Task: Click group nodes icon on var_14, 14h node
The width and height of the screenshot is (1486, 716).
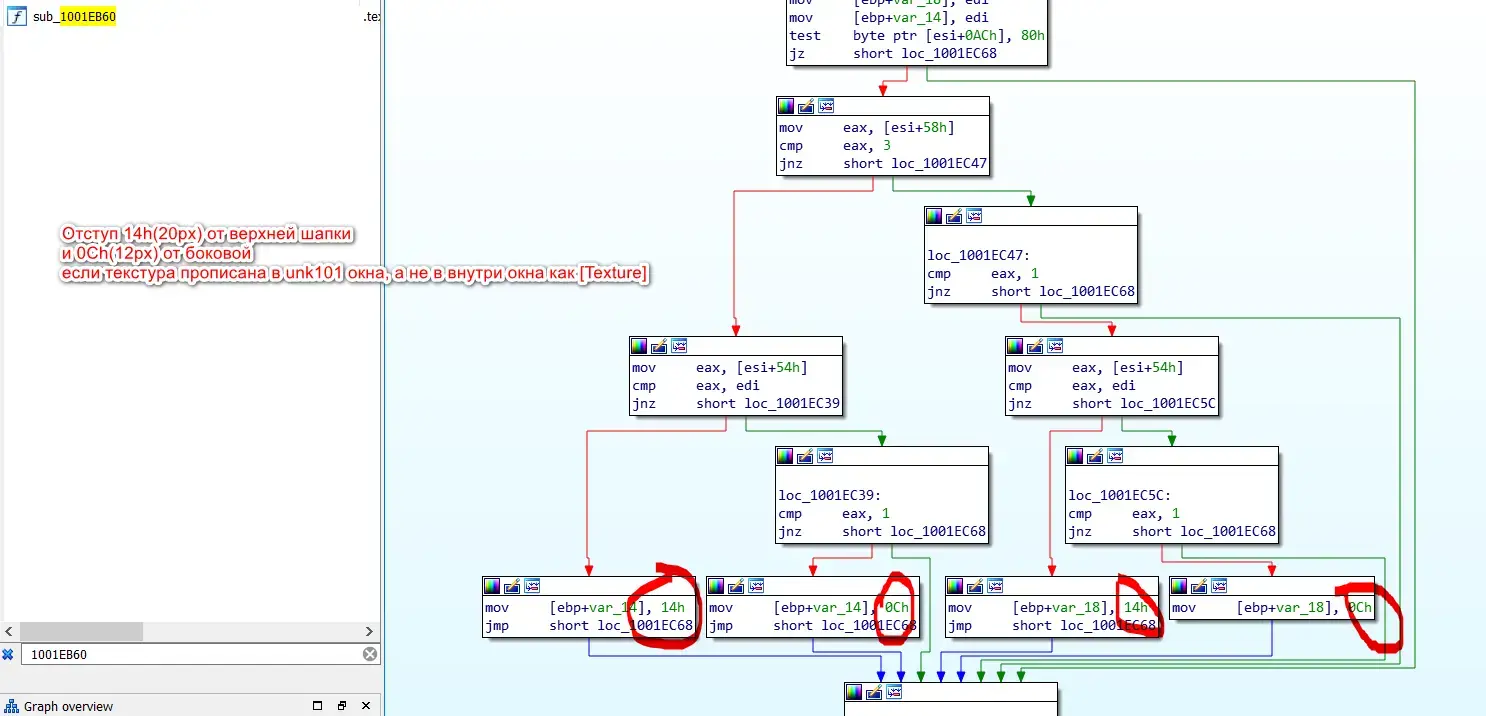Action: point(532,586)
